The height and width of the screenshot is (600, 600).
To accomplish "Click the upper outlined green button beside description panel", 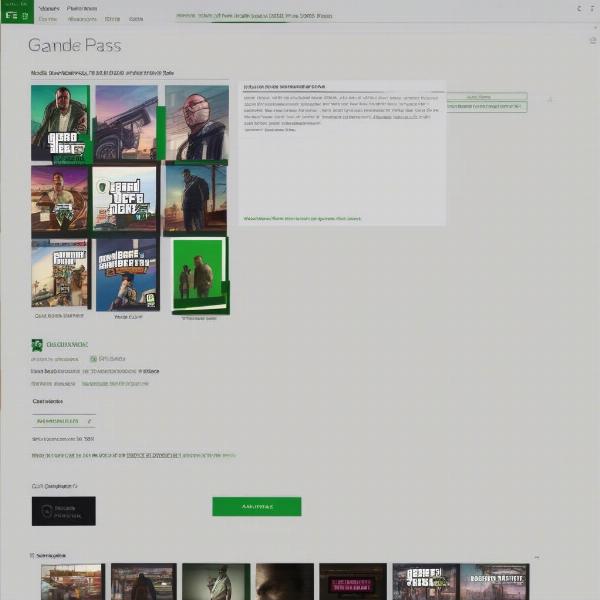I will tap(487, 97).
